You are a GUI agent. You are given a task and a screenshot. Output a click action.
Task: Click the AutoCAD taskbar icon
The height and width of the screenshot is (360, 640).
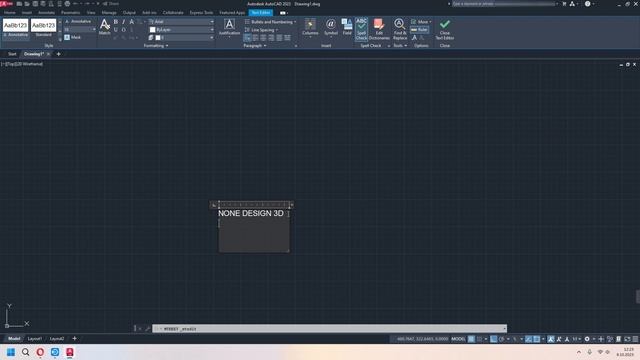(70, 352)
